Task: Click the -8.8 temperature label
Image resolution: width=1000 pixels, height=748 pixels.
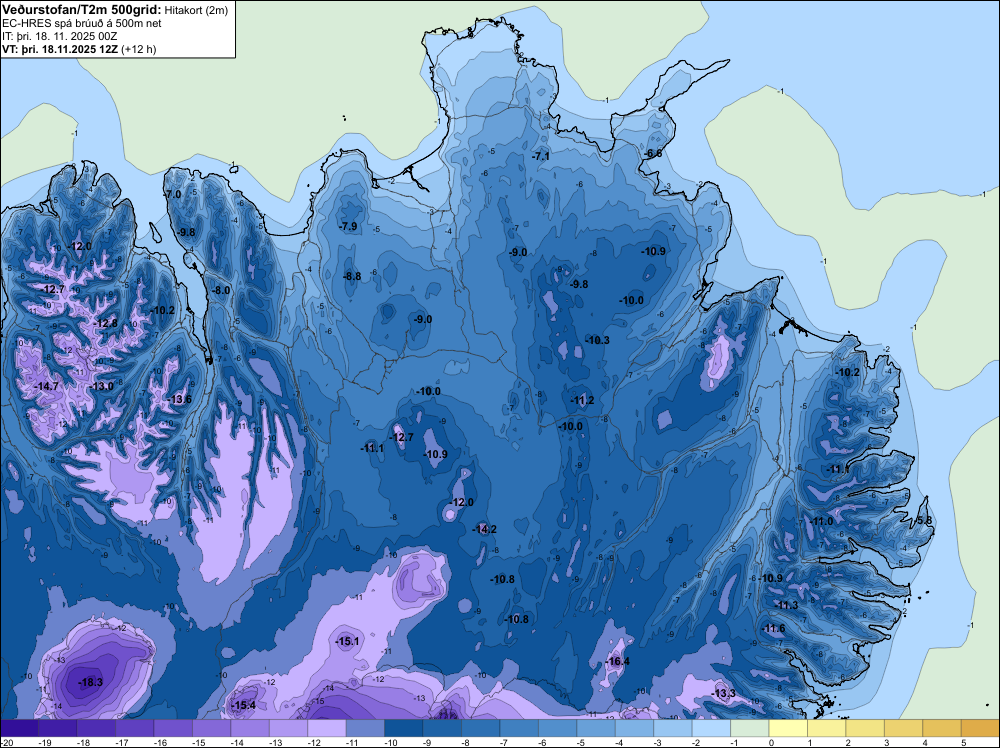Action: pos(351,276)
